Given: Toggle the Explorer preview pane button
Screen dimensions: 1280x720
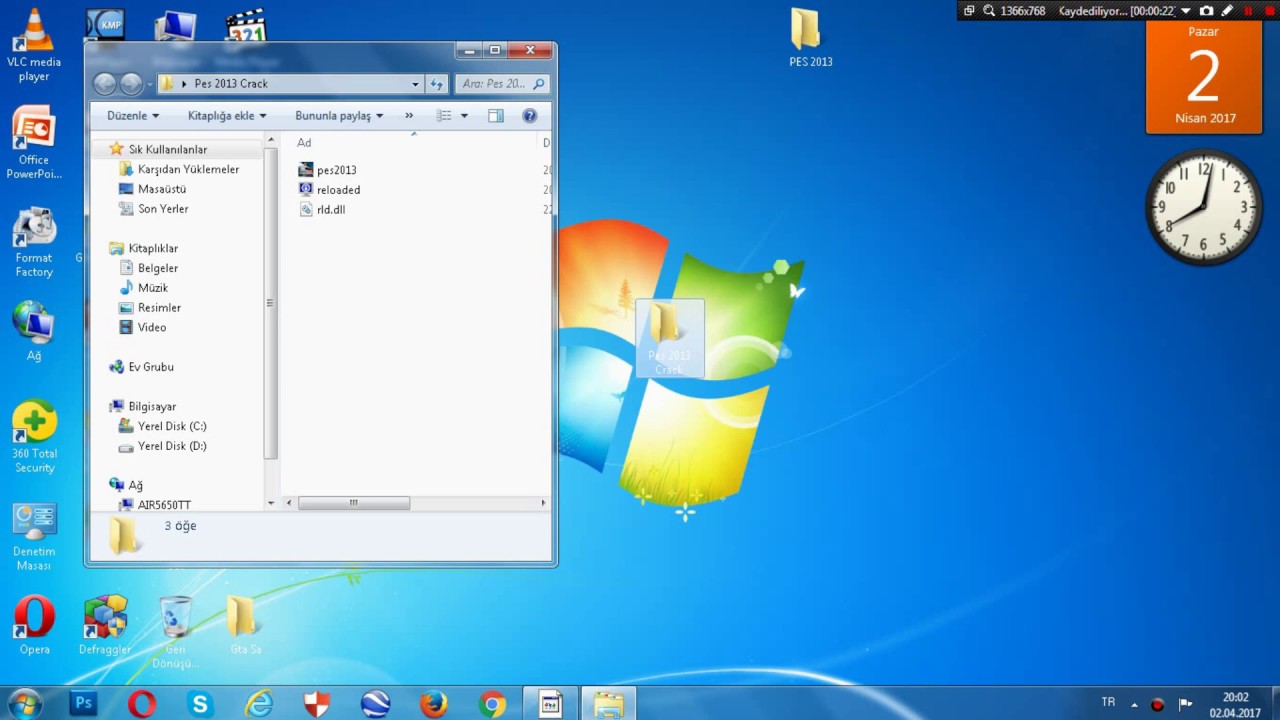Looking at the screenshot, I should (496, 116).
